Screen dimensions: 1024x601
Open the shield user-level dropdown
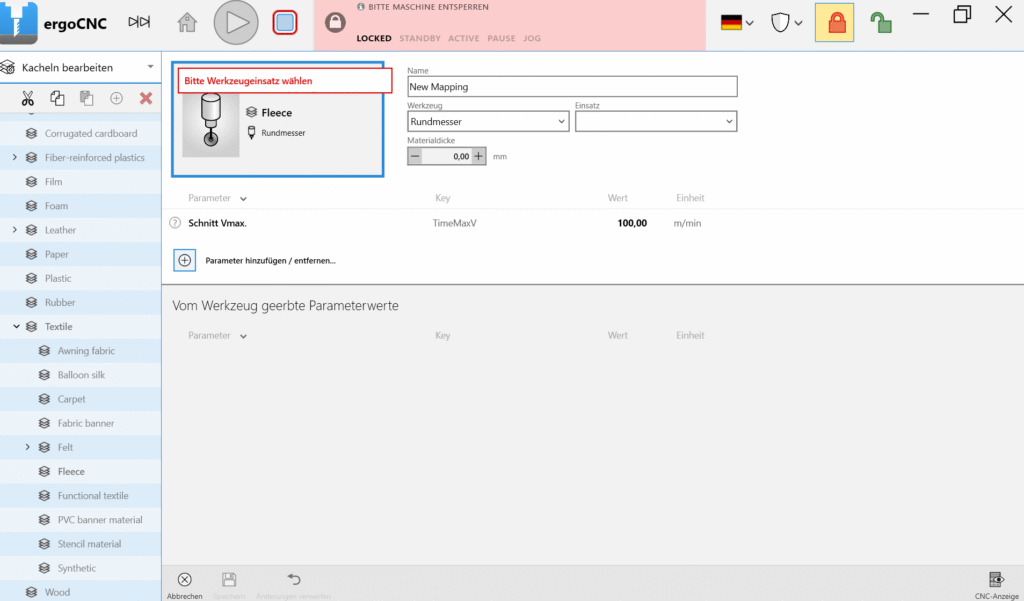point(786,22)
